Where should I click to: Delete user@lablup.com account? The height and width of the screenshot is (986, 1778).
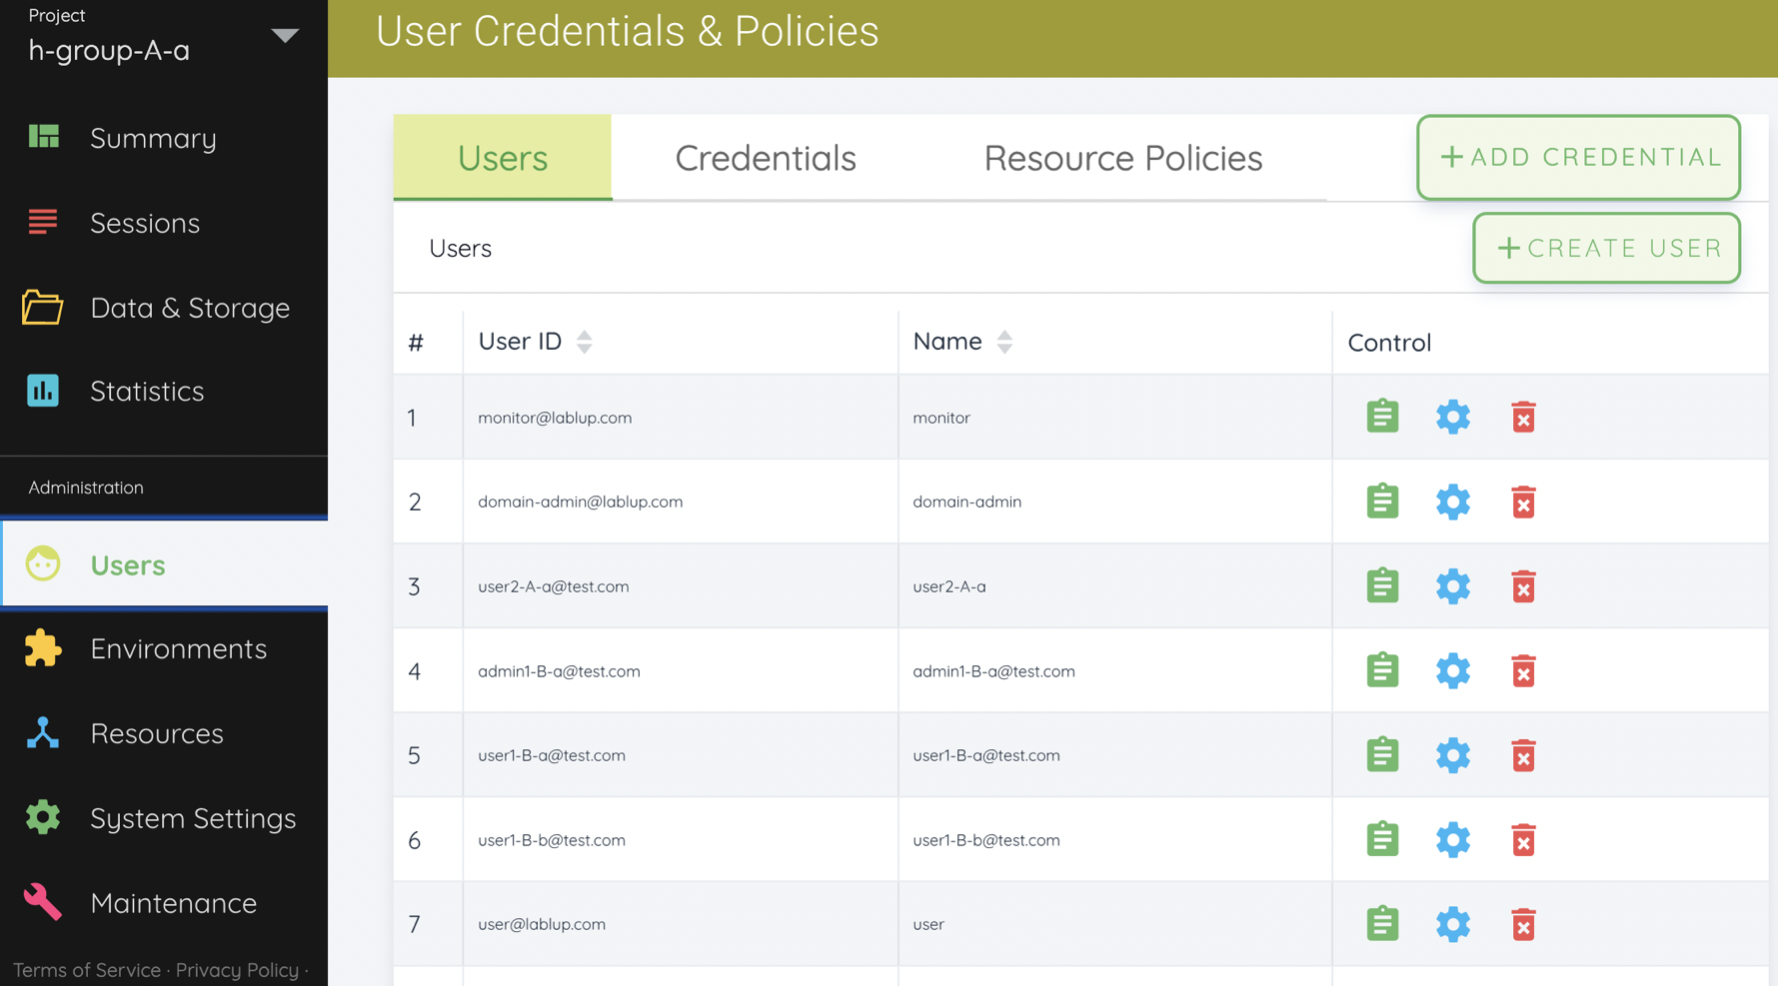[1523, 925]
